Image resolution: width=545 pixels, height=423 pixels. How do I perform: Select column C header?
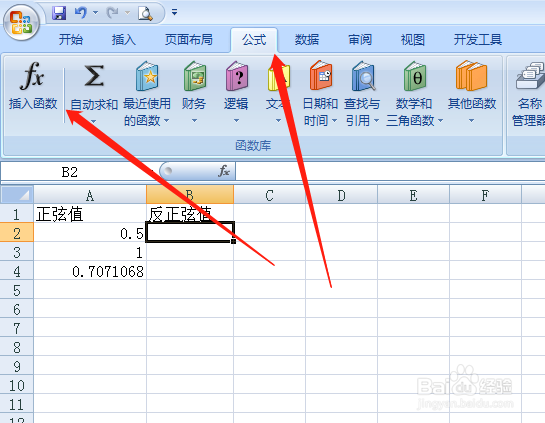coord(269,195)
